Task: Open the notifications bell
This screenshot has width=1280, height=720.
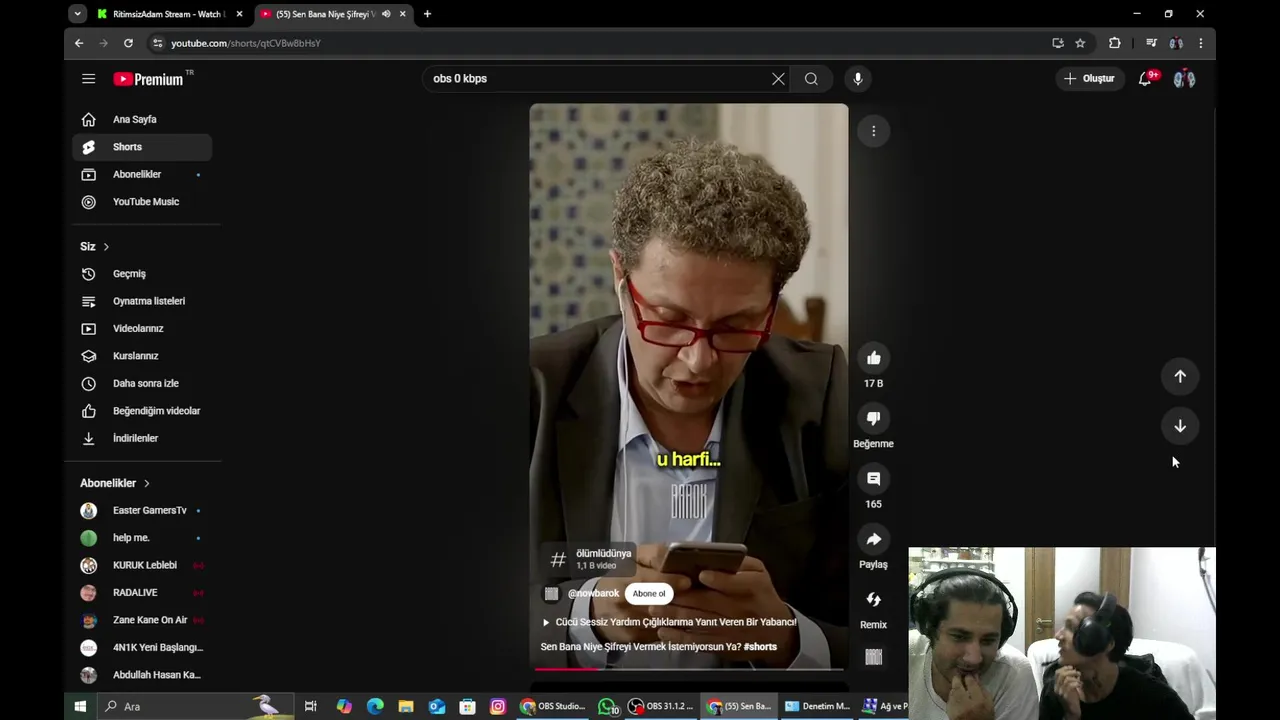Action: click(1146, 79)
